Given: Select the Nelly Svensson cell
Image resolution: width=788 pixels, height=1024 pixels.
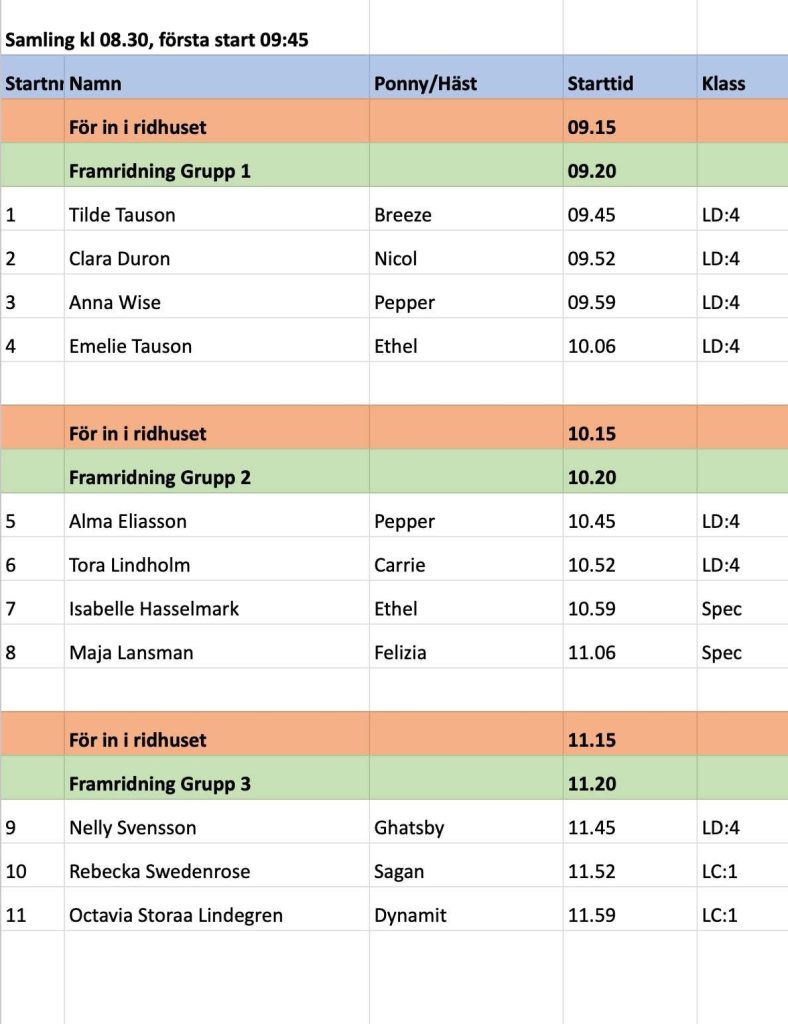Looking at the screenshot, I should 132,828.
